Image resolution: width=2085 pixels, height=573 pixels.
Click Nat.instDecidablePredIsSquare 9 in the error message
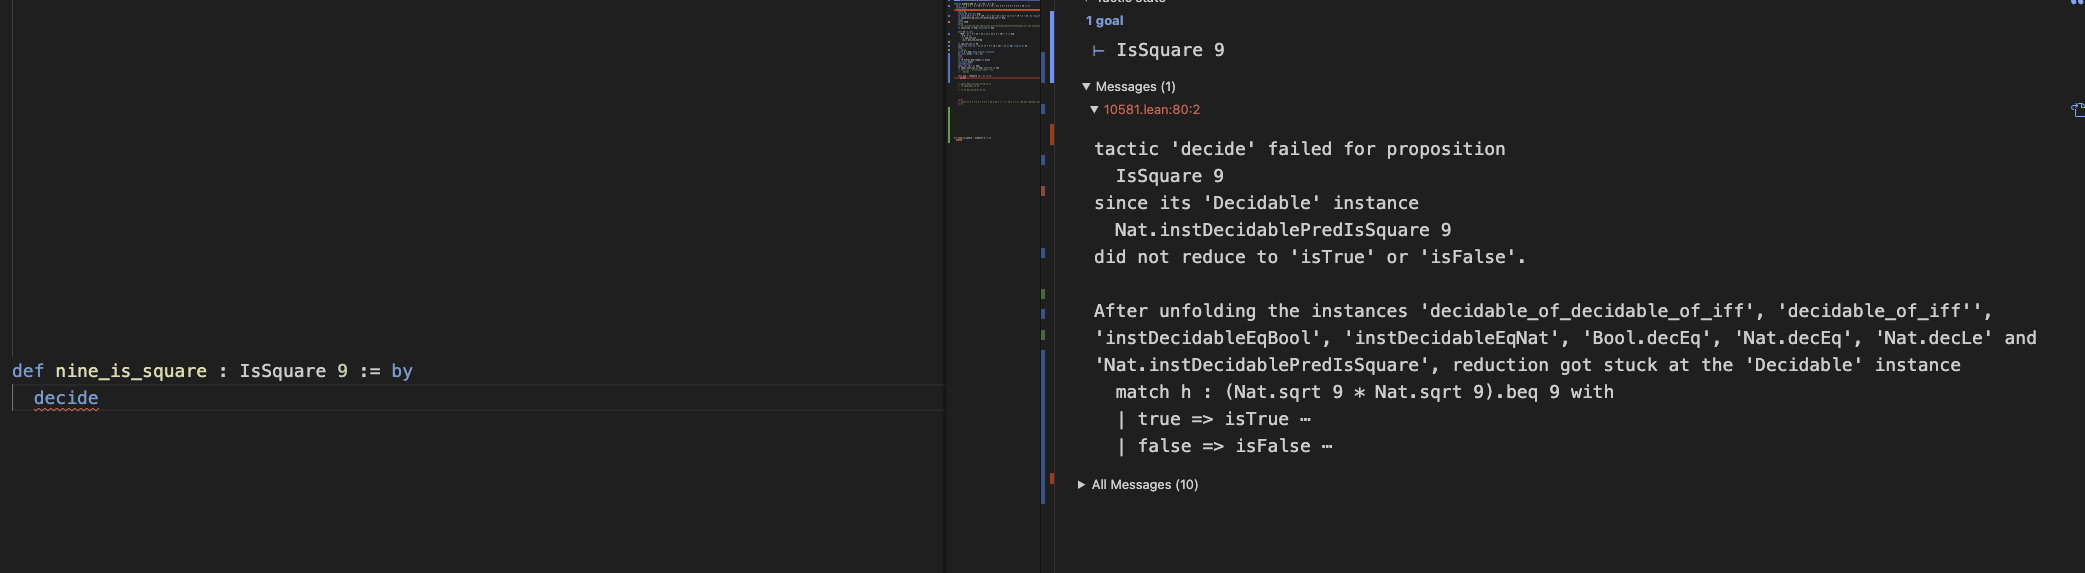click(1283, 230)
